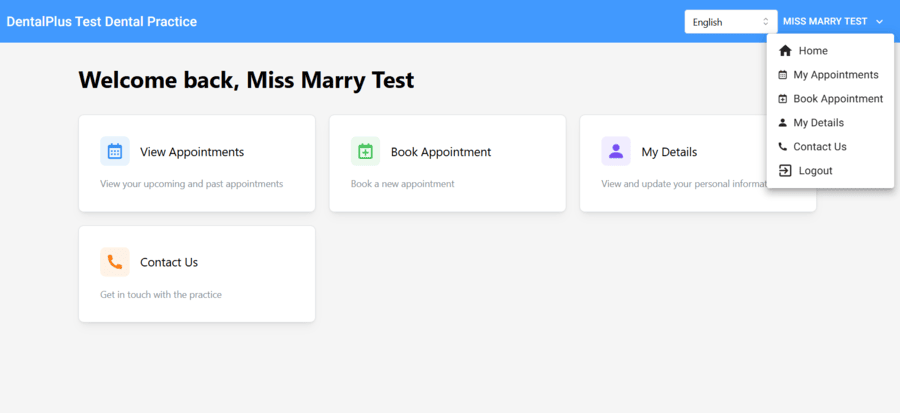Choose My Appointments in the dropdown menu

(x=835, y=75)
